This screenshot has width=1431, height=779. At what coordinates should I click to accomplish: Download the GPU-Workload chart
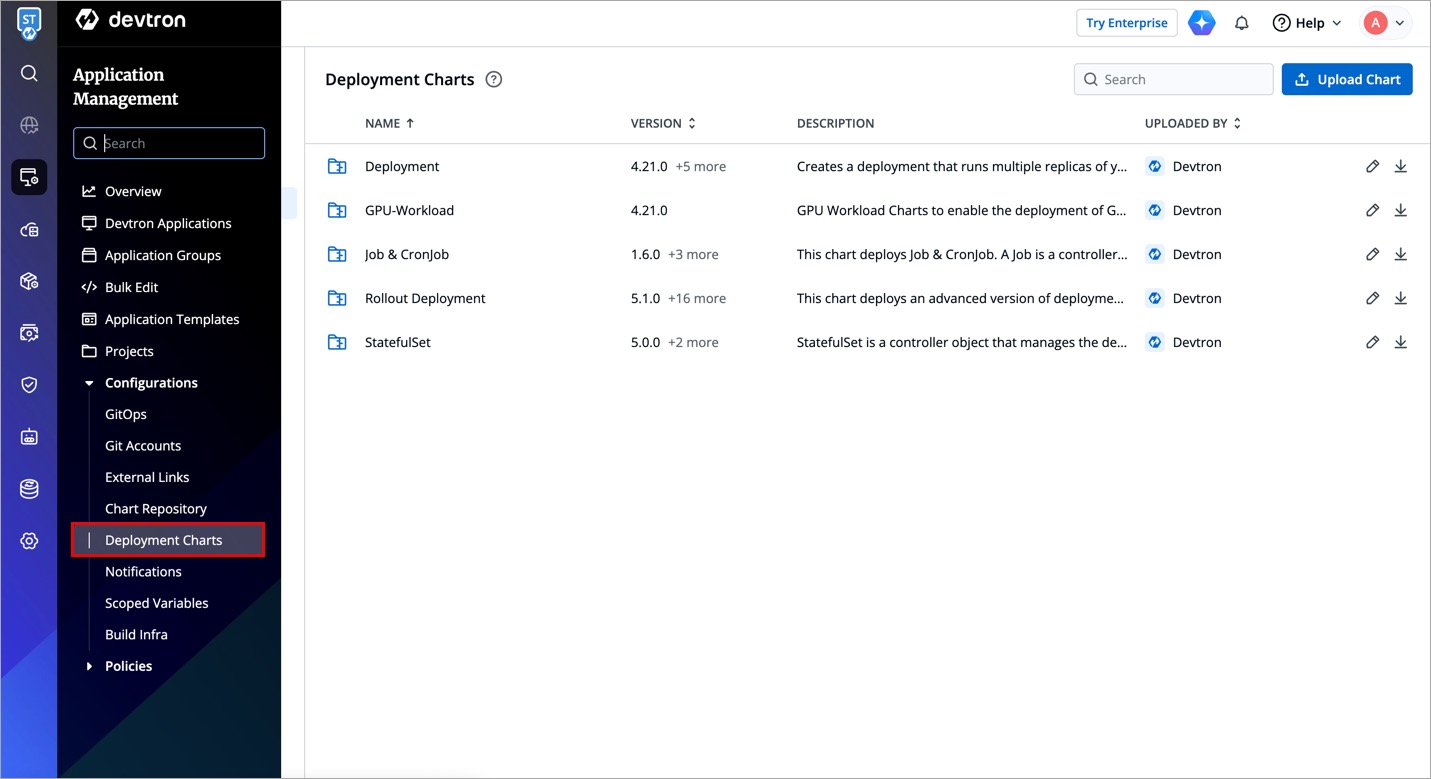[x=1400, y=211]
